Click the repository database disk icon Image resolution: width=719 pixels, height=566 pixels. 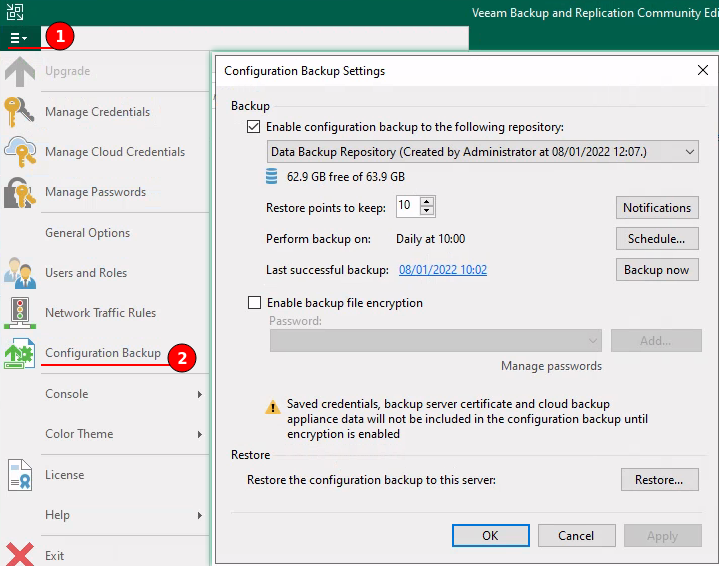point(271,177)
